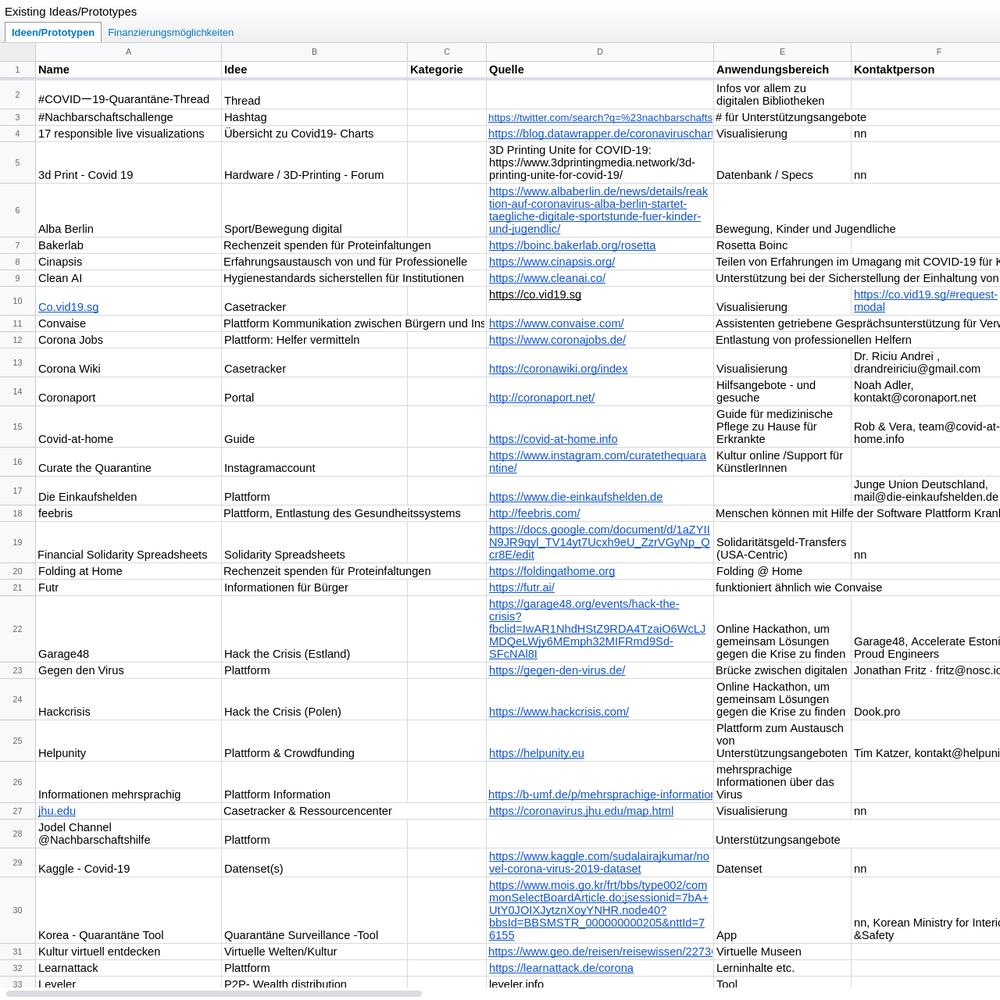Select the 'Noah Adler, kontakt@coronaport.net' cell
This screenshot has width=1000, height=1000.
tap(925, 392)
